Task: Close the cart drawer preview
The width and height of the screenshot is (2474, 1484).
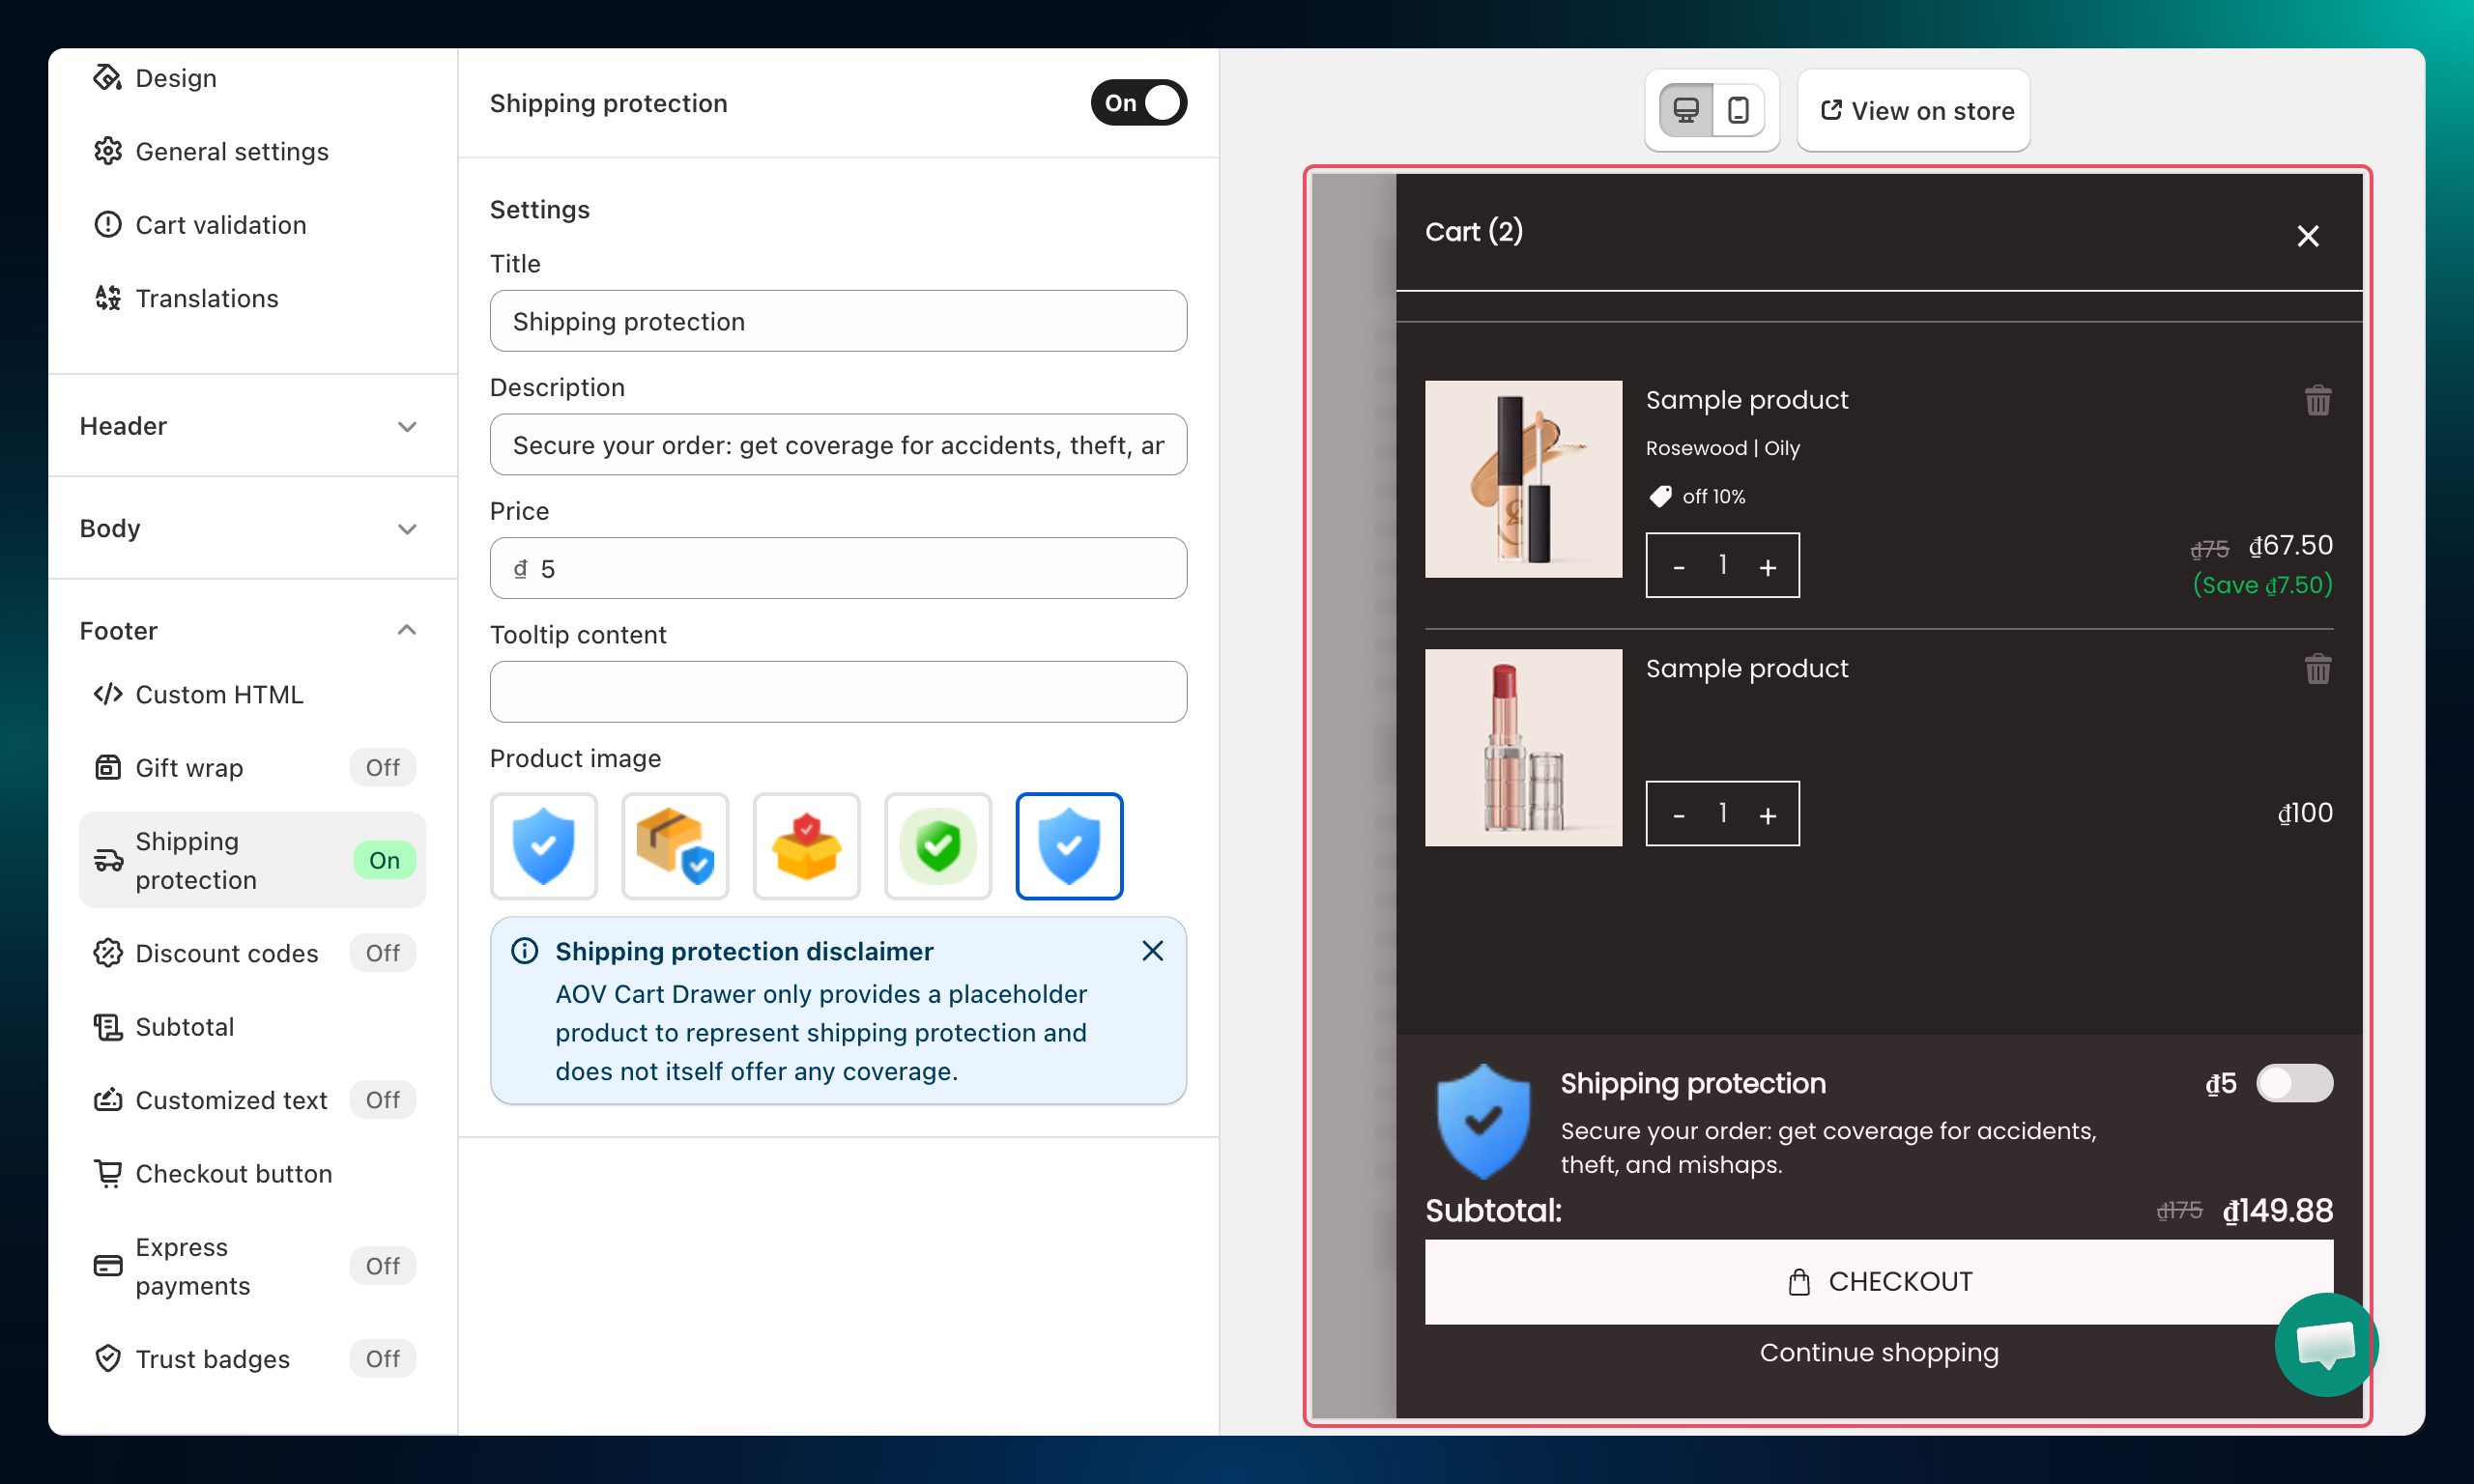Action: (x=2308, y=236)
